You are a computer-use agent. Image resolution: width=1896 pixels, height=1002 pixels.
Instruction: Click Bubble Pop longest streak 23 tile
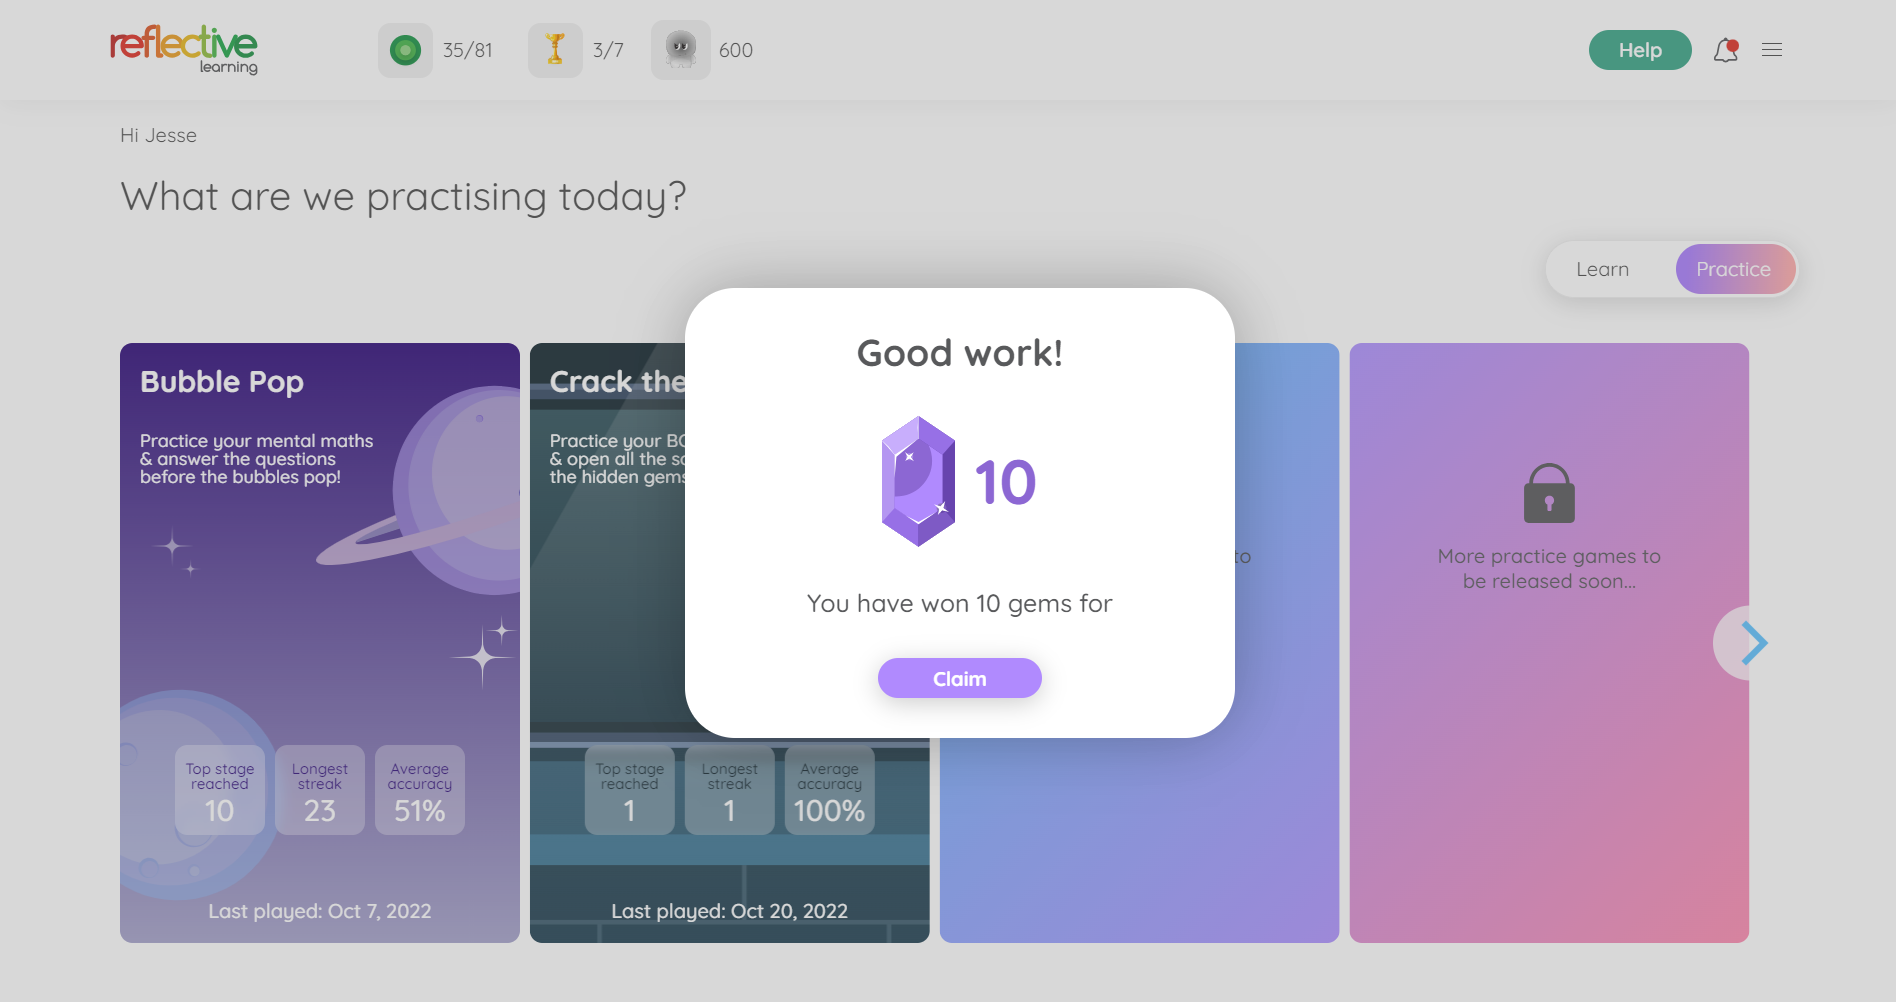point(320,790)
